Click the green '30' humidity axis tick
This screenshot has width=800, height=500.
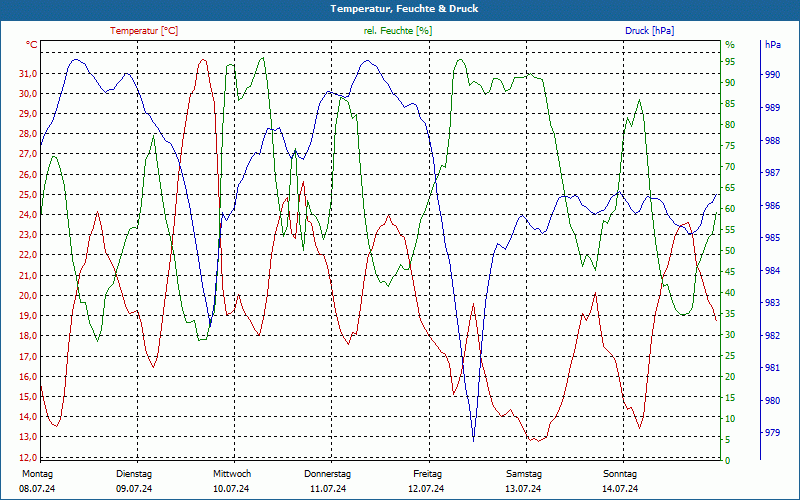click(x=730, y=335)
